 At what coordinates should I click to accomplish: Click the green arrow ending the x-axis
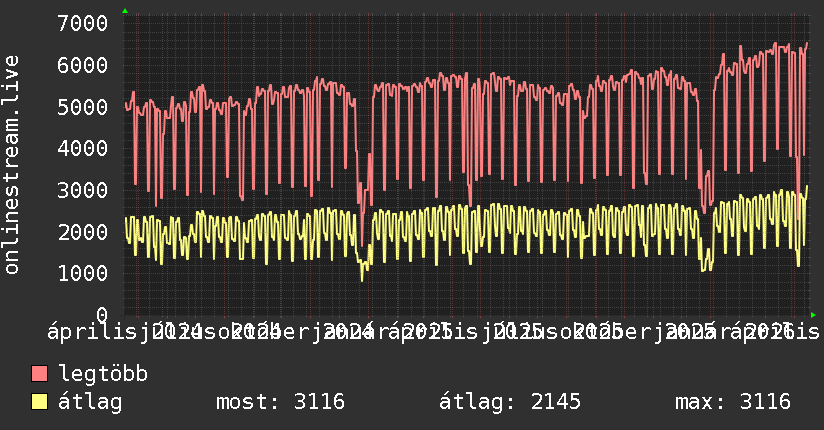tap(813, 315)
